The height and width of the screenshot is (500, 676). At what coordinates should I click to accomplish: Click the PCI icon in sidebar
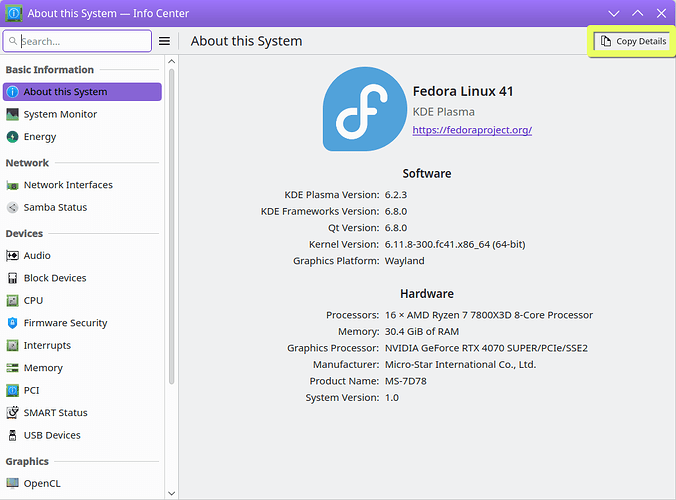13,391
